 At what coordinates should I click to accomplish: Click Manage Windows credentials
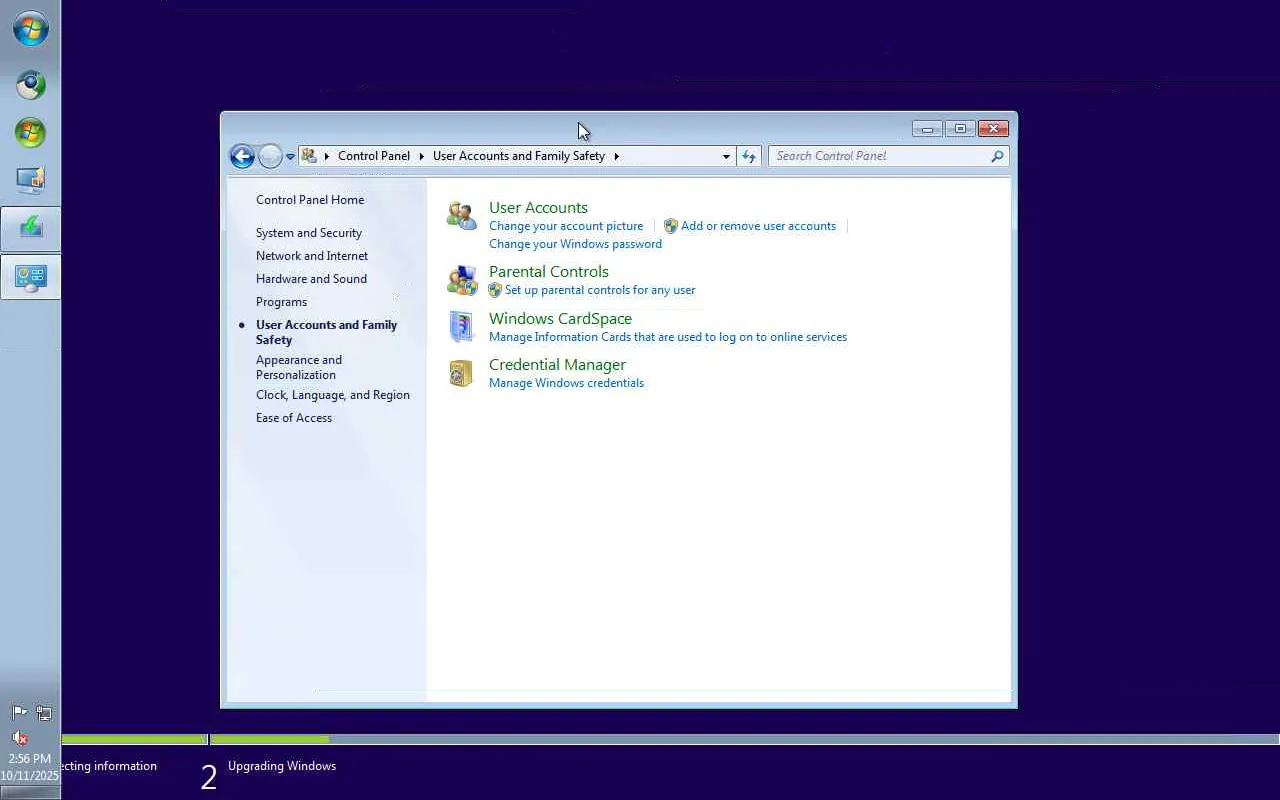(x=566, y=383)
